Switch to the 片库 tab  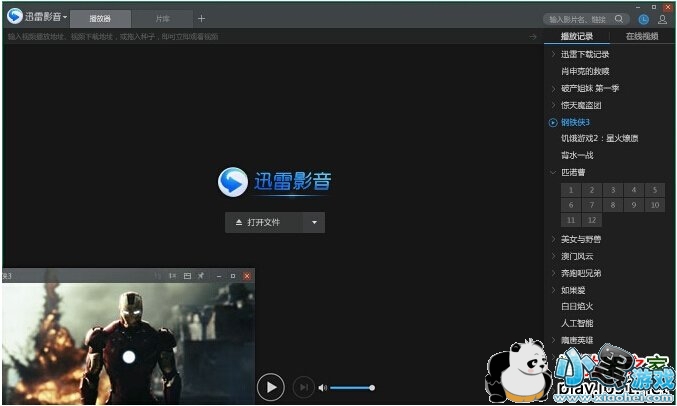[x=162, y=19]
